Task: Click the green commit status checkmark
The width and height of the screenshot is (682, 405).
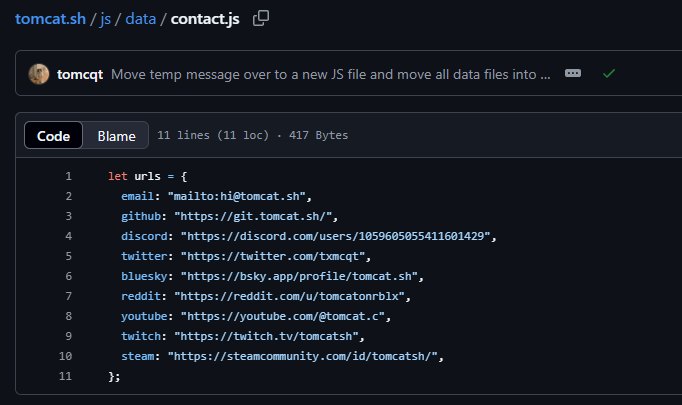Action: [x=609, y=74]
